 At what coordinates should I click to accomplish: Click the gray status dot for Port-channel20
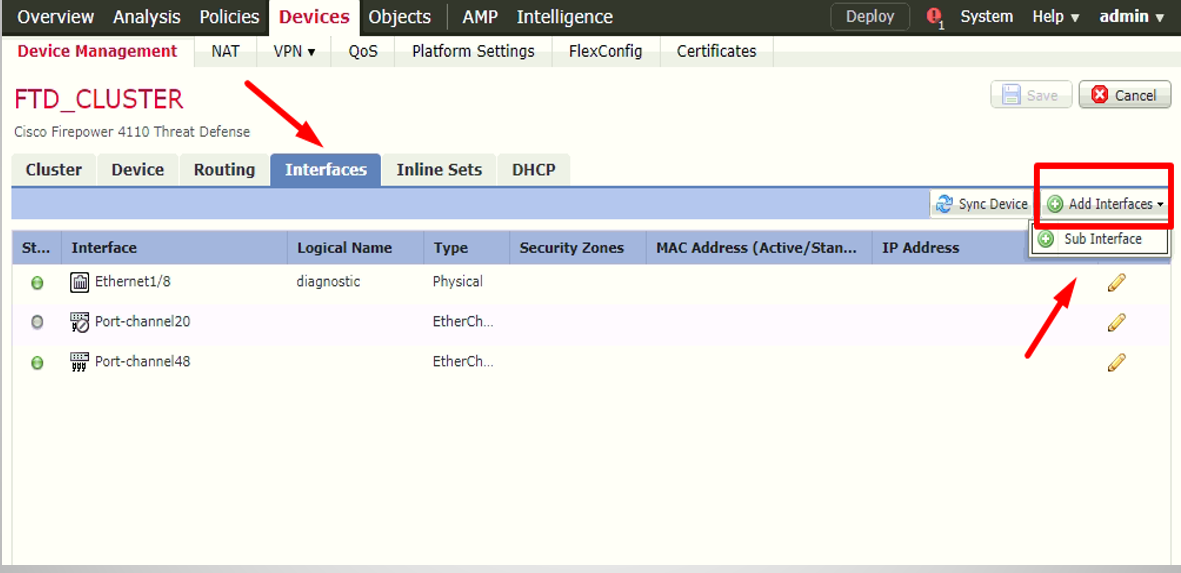[37, 322]
